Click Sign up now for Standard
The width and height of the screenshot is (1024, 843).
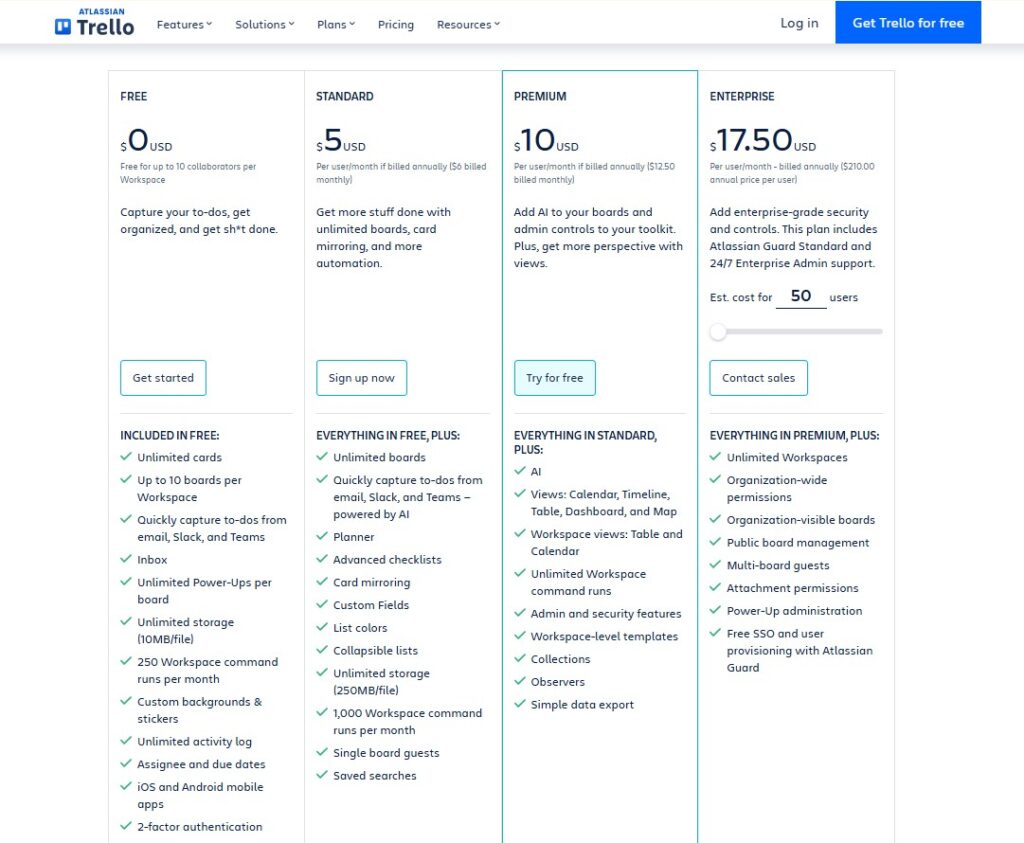(x=362, y=378)
